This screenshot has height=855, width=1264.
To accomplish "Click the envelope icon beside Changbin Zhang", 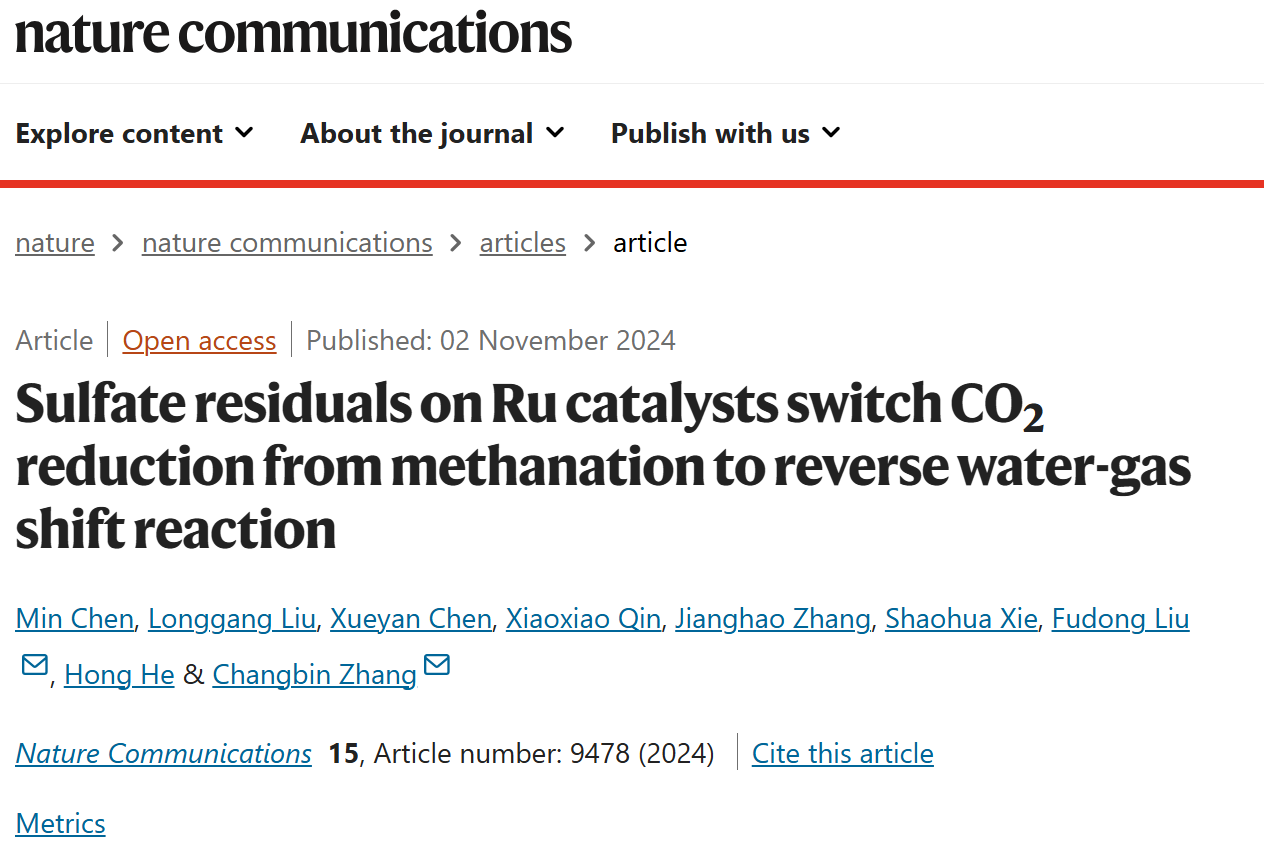I will pos(437,665).
